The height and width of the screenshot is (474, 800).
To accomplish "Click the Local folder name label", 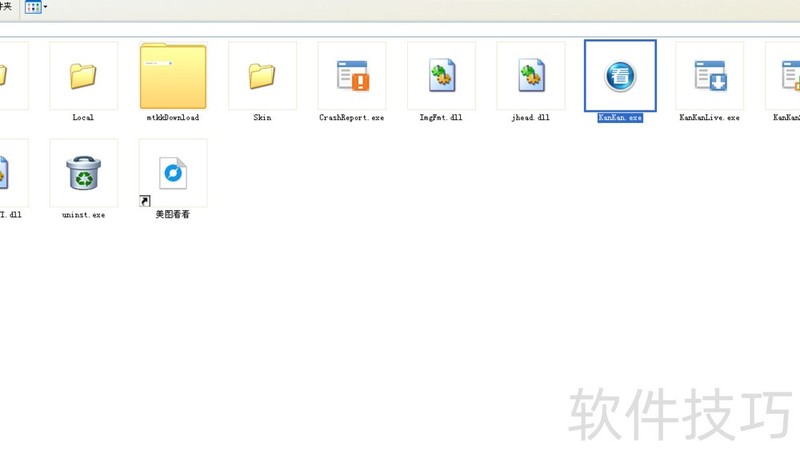I will tap(83, 117).
